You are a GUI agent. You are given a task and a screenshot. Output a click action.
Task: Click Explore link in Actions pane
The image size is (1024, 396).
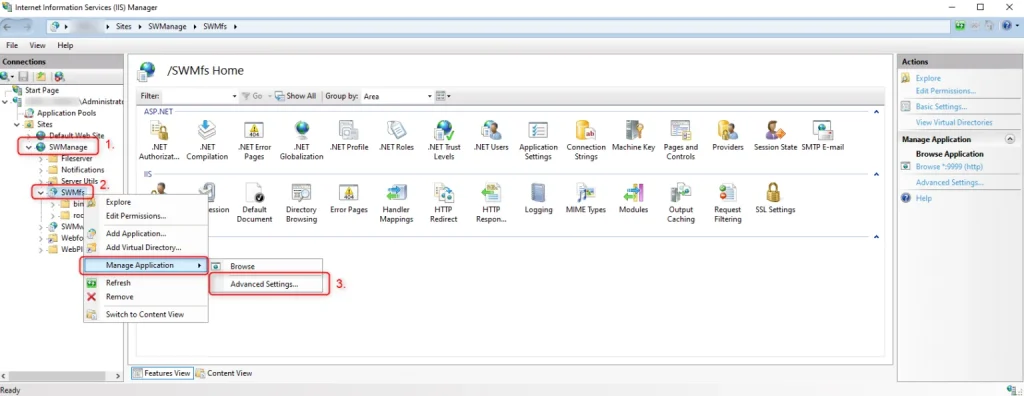pyautogui.click(x=928, y=78)
